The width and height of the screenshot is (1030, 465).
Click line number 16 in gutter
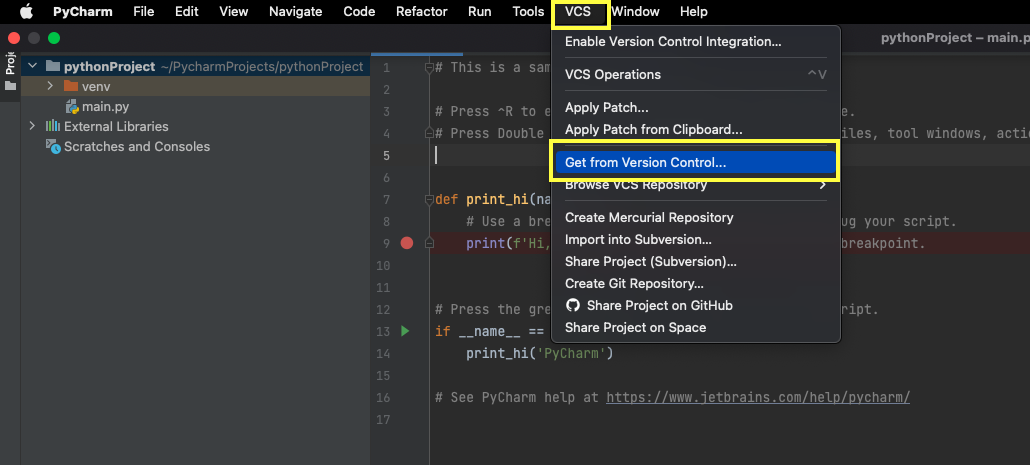click(383, 397)
